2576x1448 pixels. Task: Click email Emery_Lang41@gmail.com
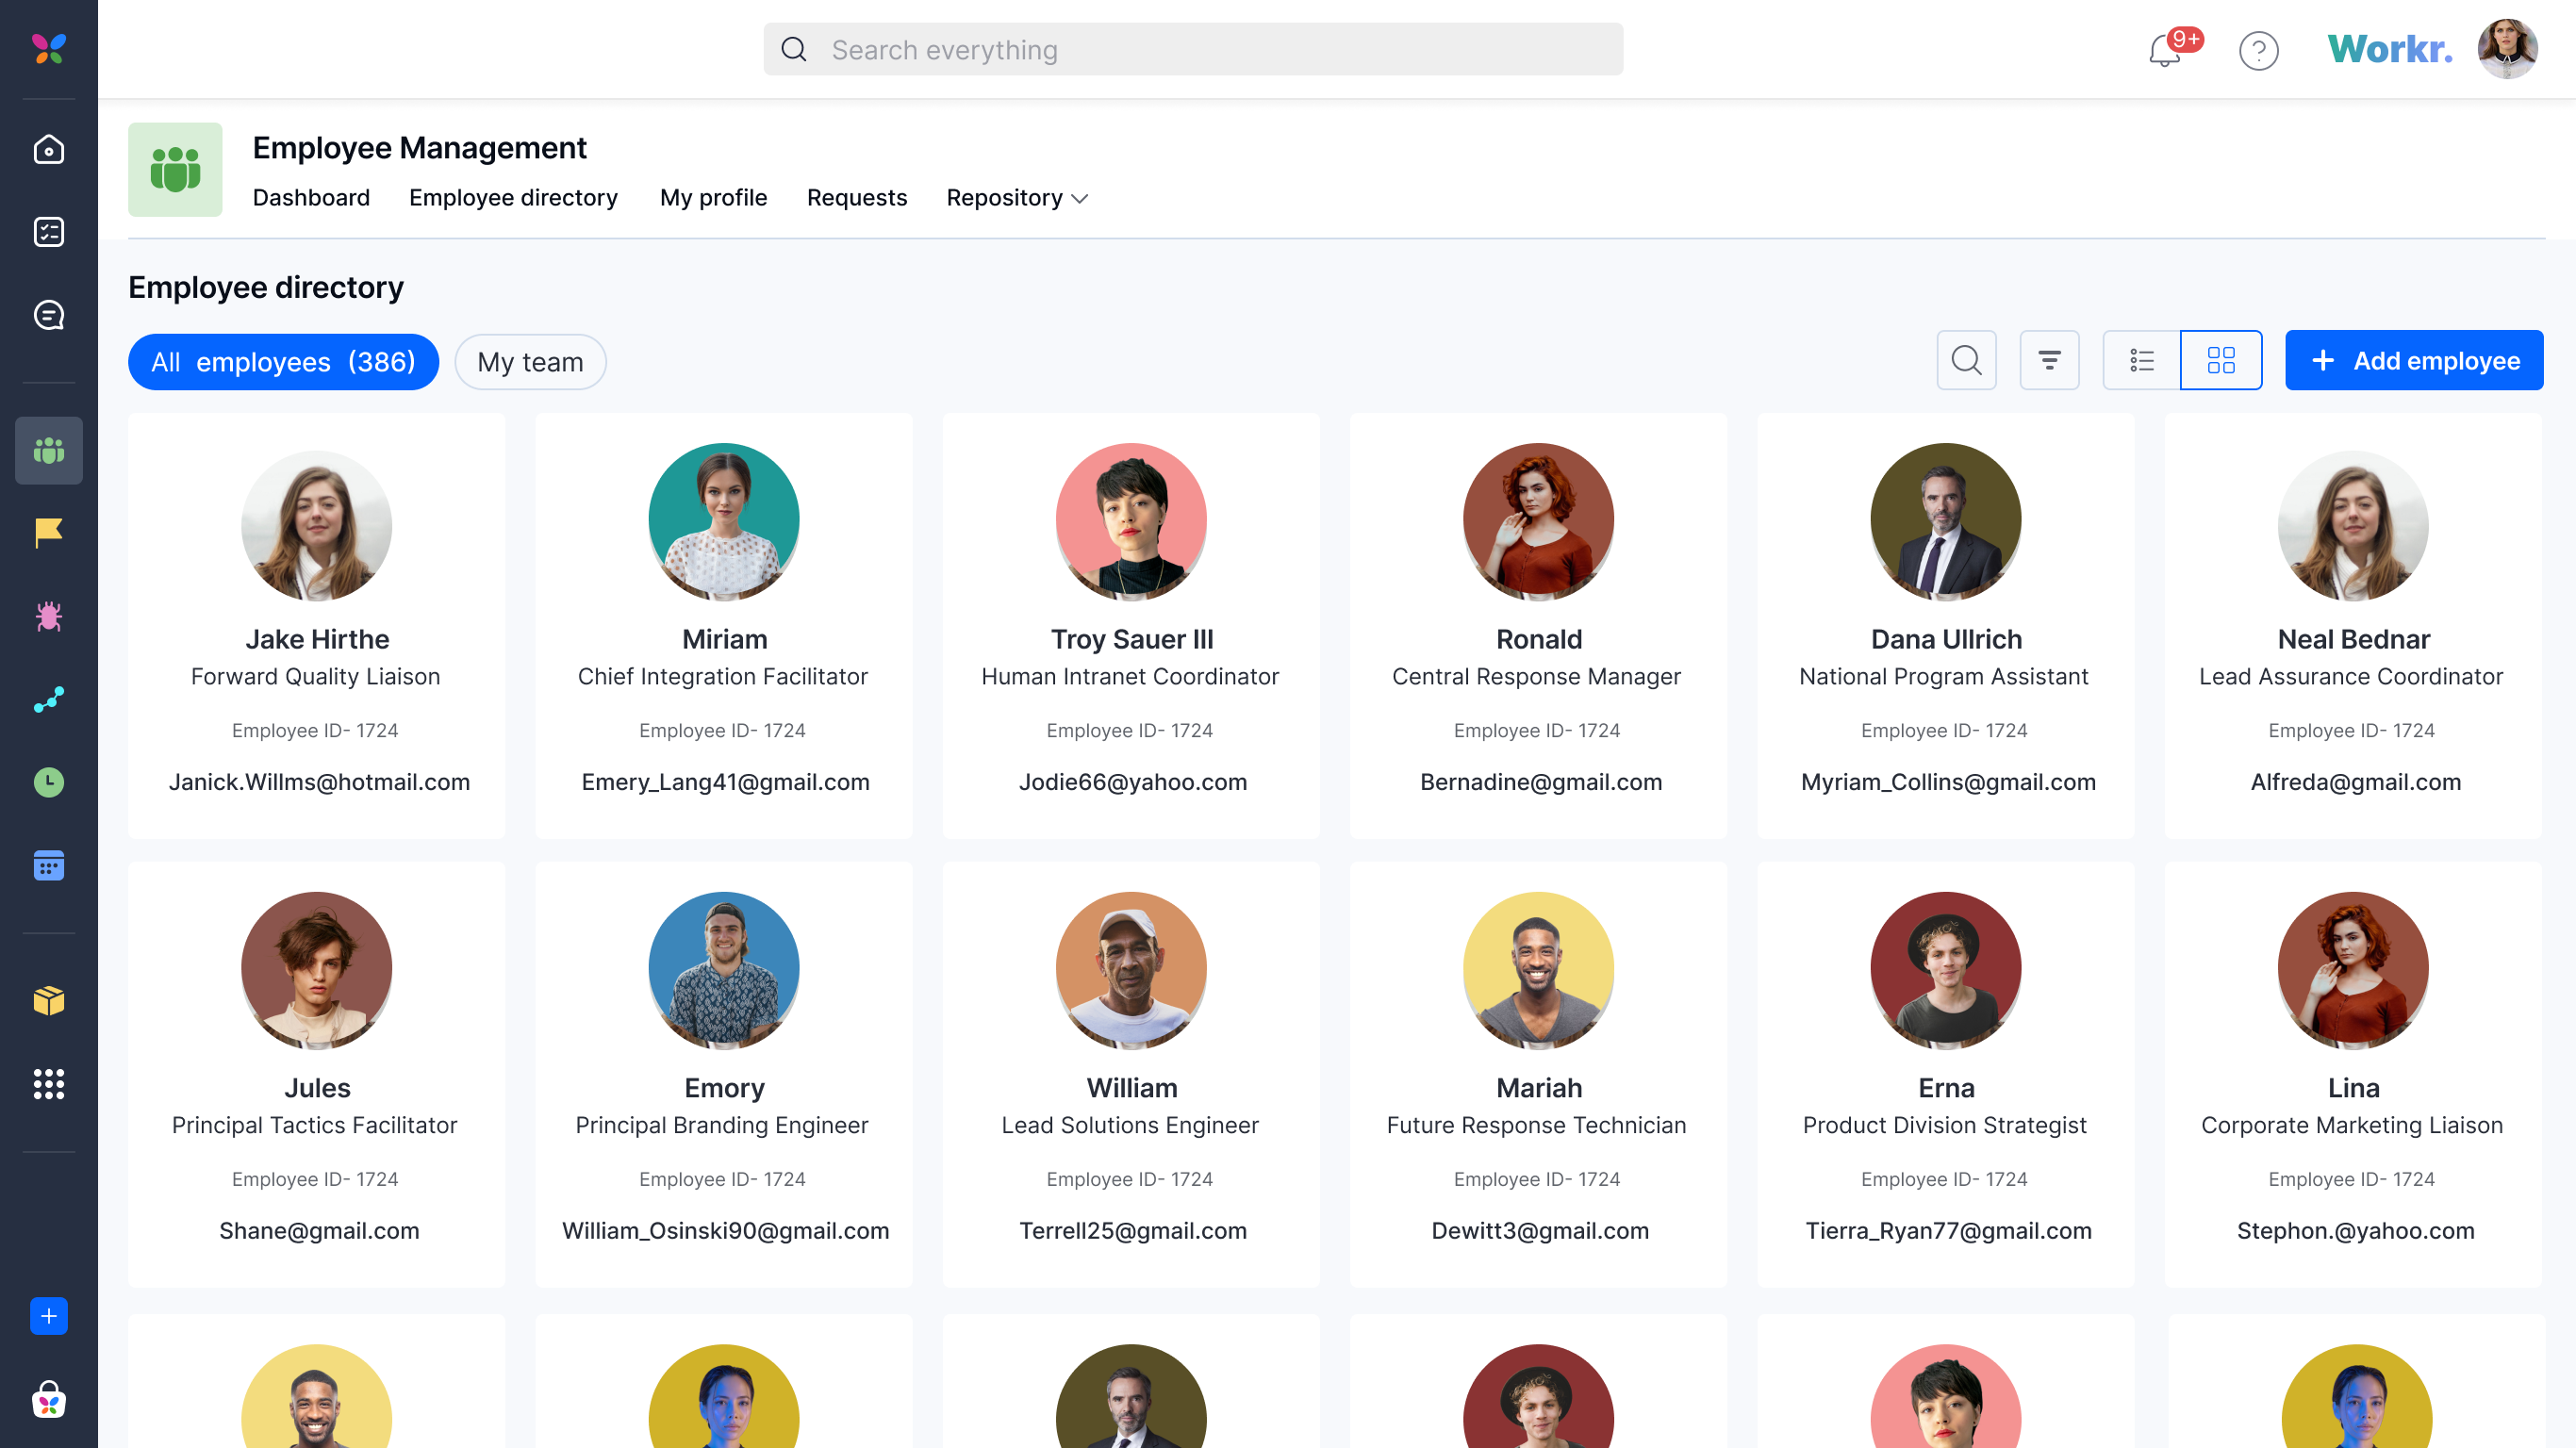pos(725,782)
